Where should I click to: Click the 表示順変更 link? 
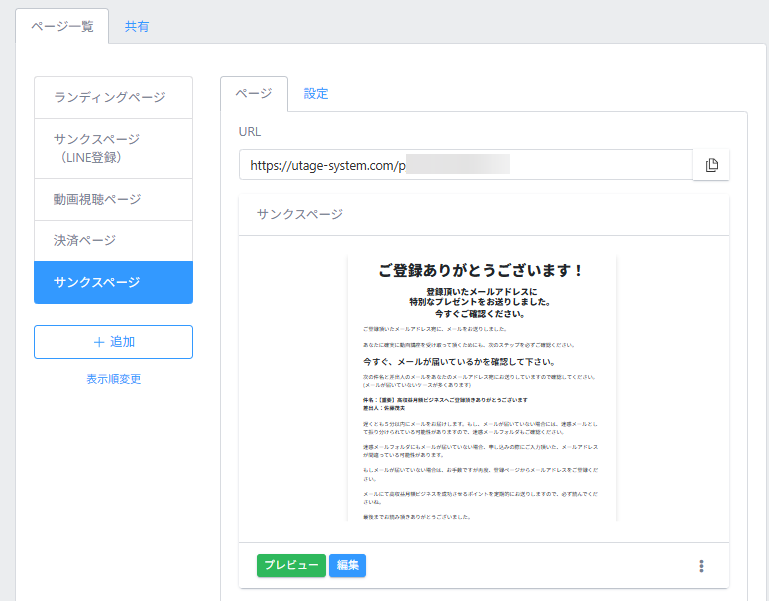(113, 379)
